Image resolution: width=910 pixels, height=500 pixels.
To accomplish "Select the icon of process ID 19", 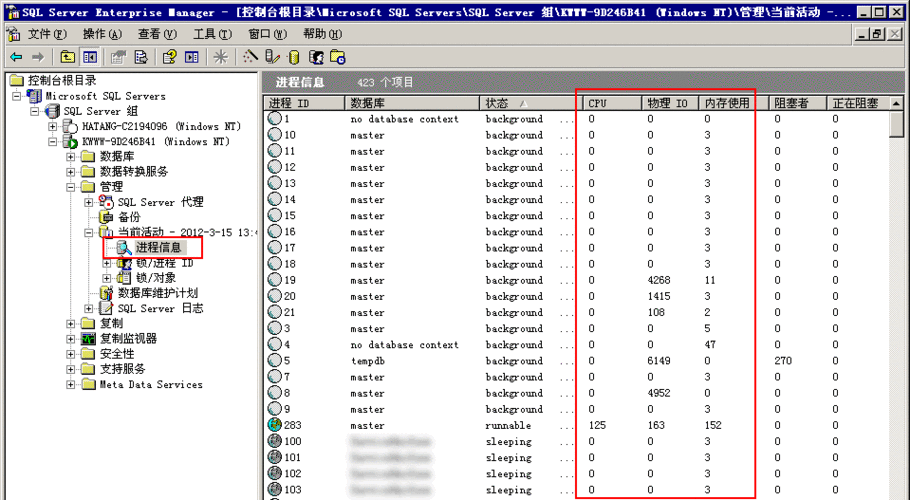I will 275,280.
